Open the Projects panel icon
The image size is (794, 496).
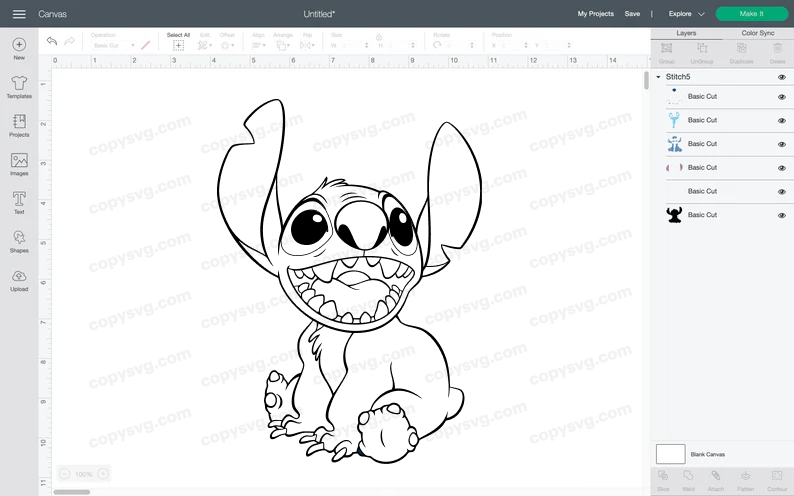tap(19, 121)
